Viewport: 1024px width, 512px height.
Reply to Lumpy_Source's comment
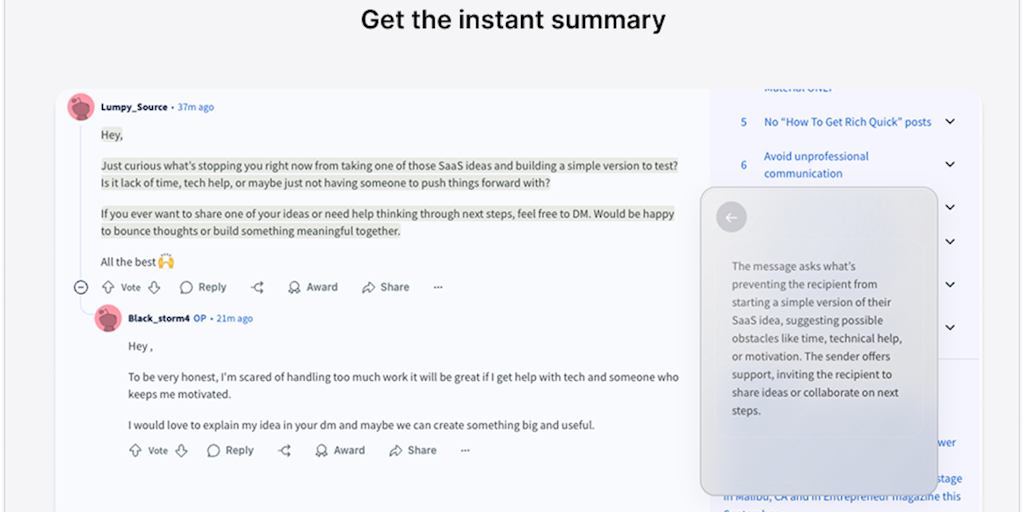coord(203,287)
